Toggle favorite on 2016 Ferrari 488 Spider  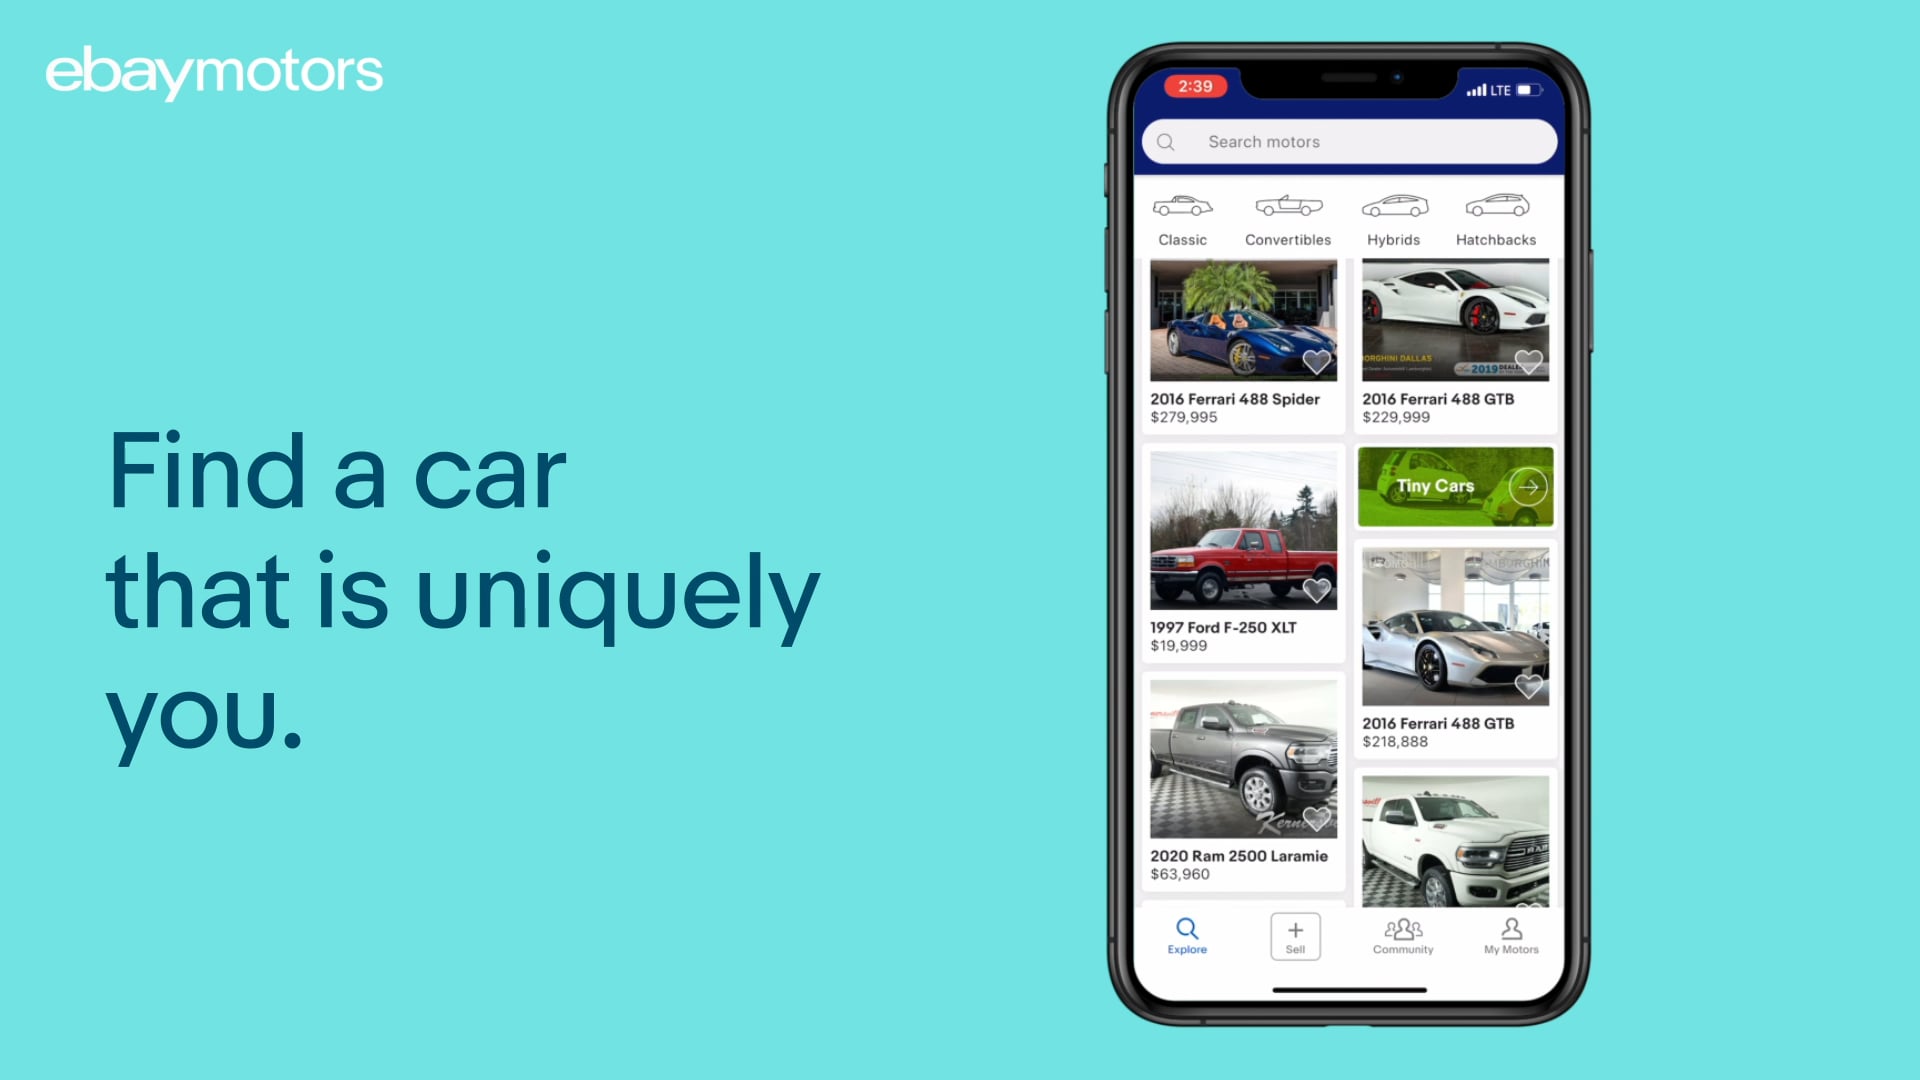[x=1316, y=361]
